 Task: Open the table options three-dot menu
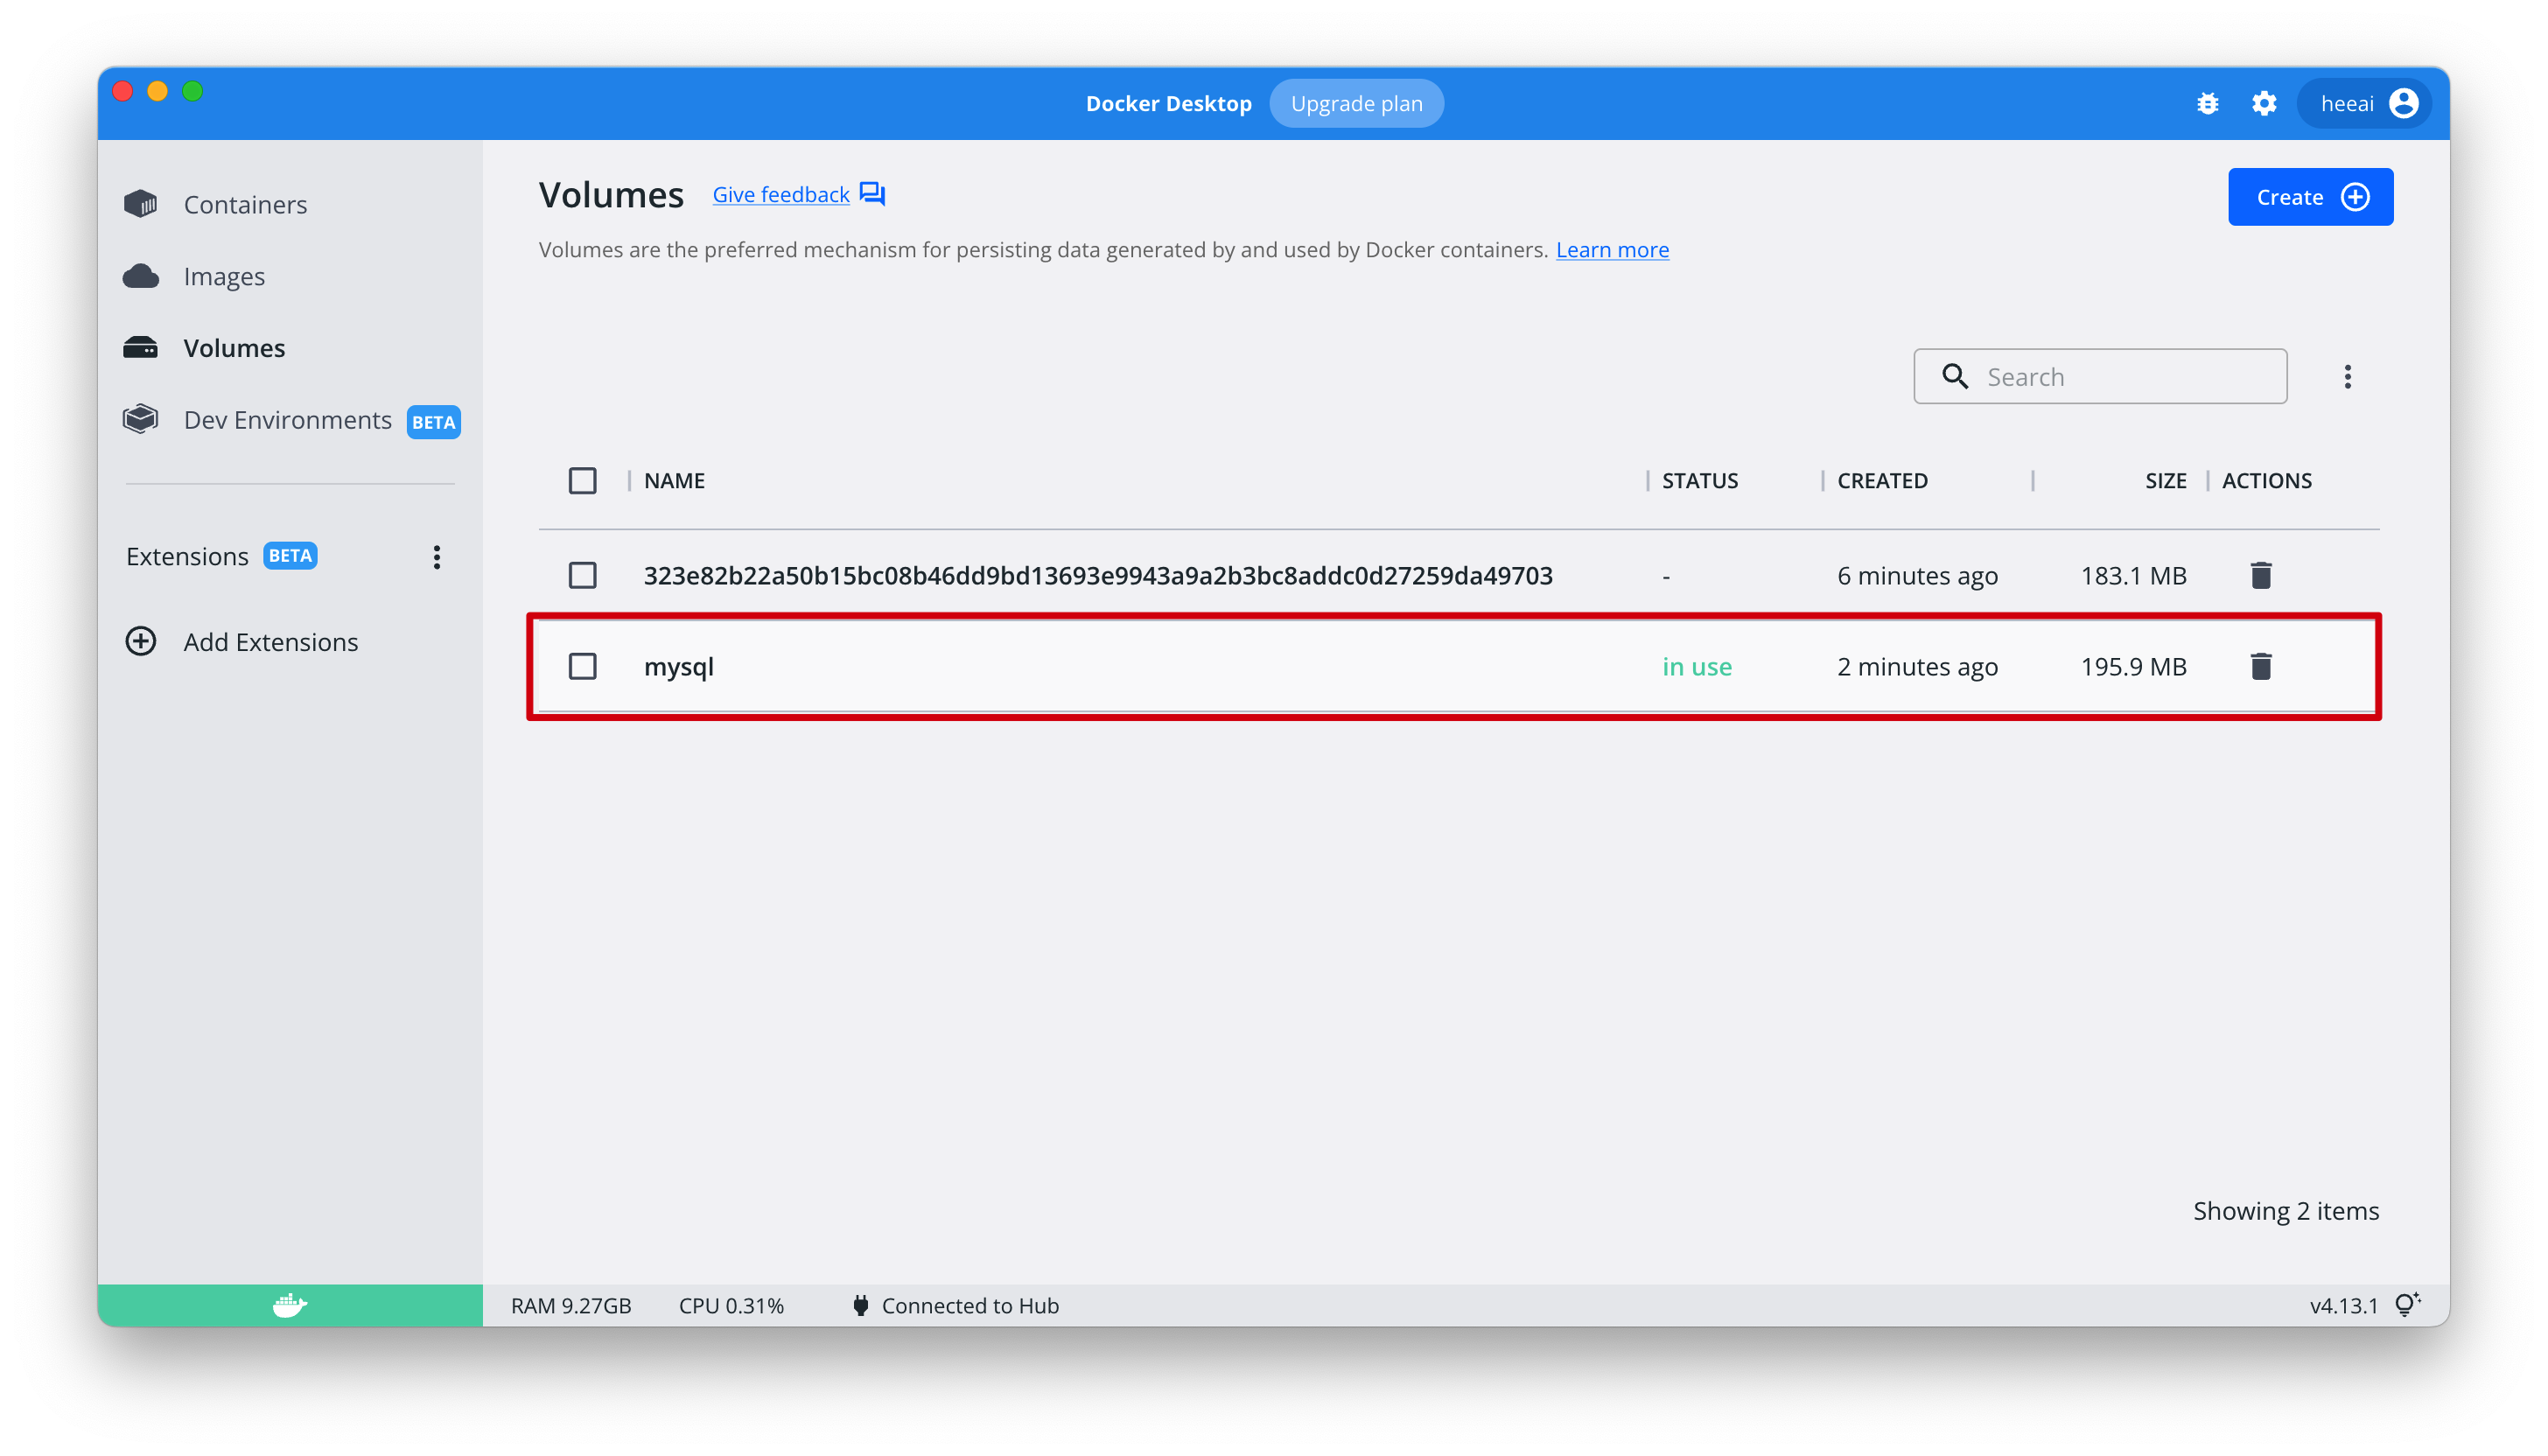tap(2347, 377)
